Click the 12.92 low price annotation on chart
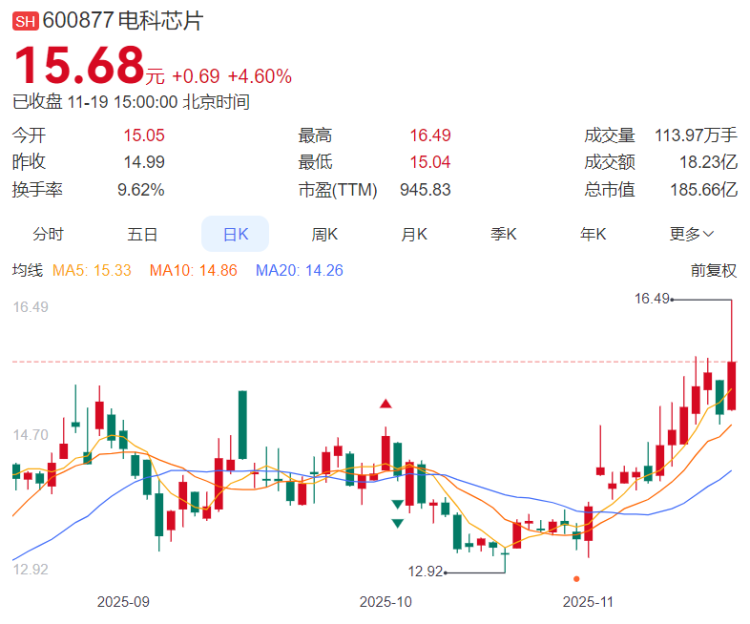 [425, 571]
